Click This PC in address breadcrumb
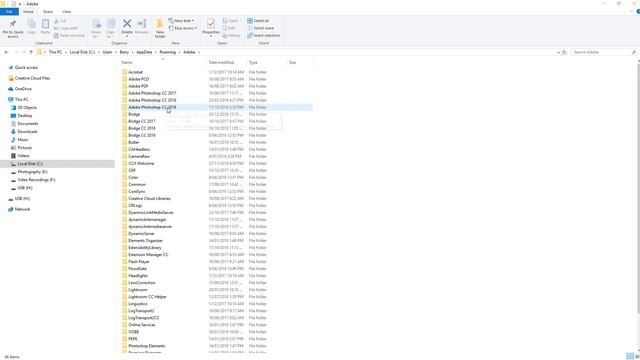This screenshot has height=360, width=640. (x=56, y=52)
